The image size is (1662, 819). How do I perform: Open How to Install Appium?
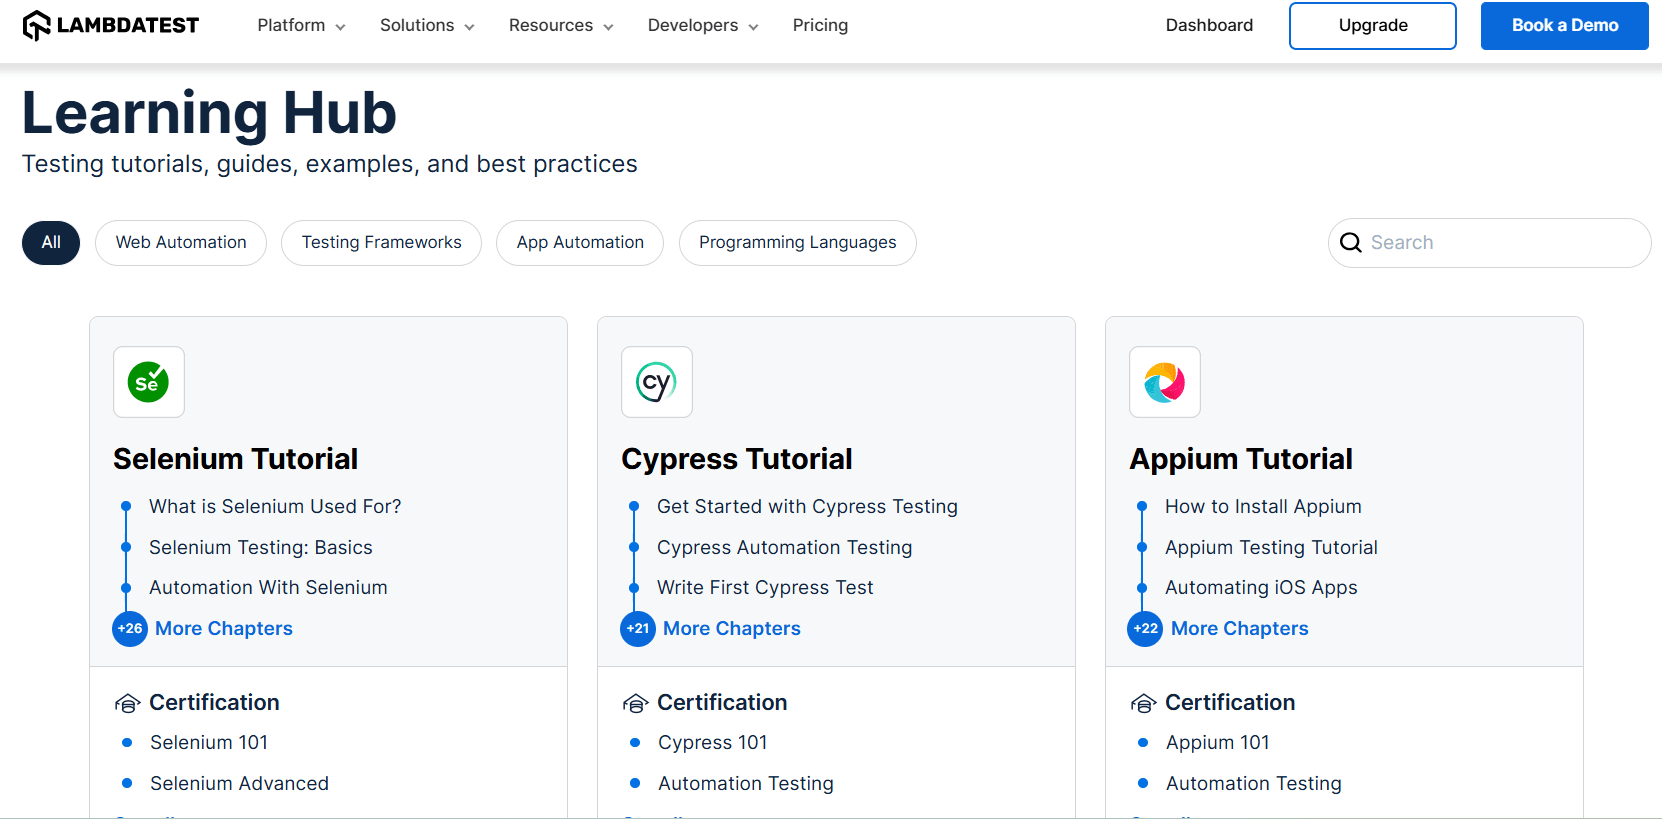click(1263, 507)
